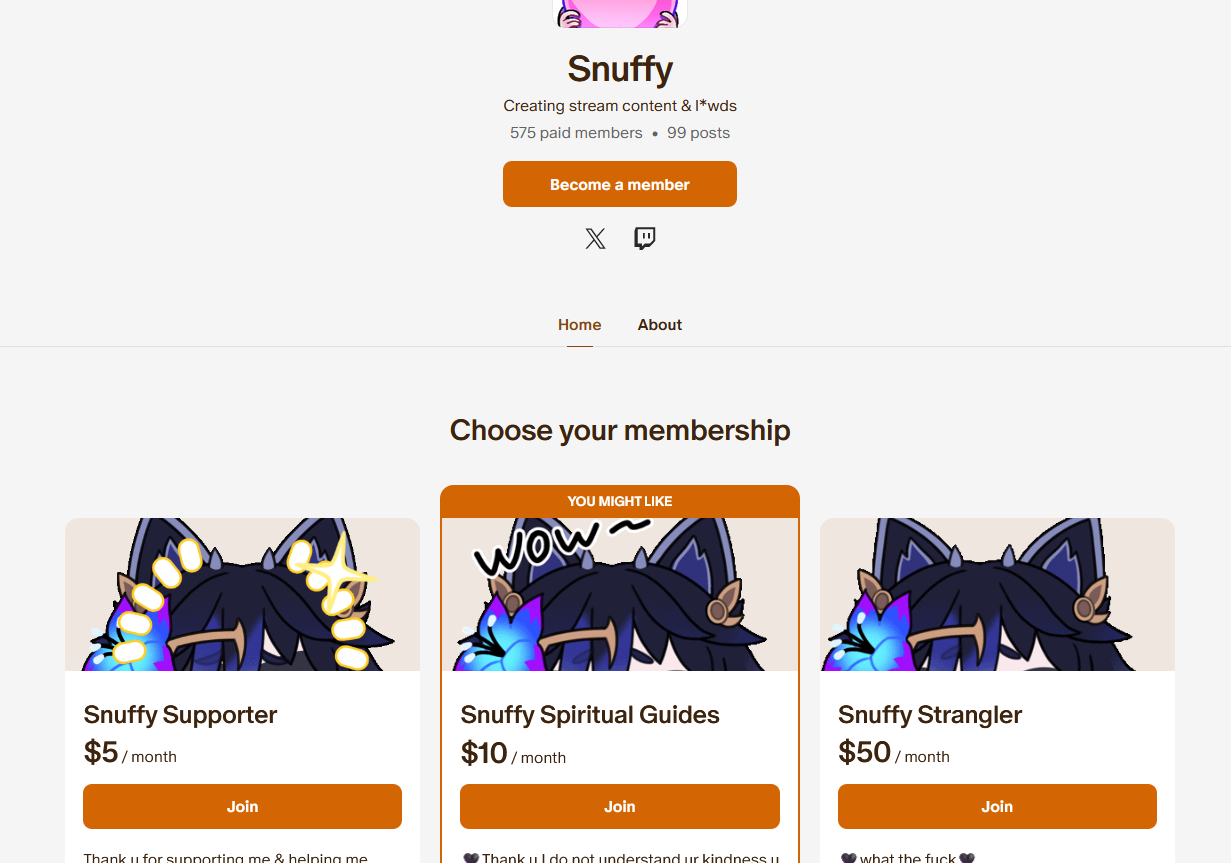Image resolution: width=1231 pixels, height=863 pixels.
Task: Click the Snuffy Strangler tier title
Action: click(x=930, y=715)
